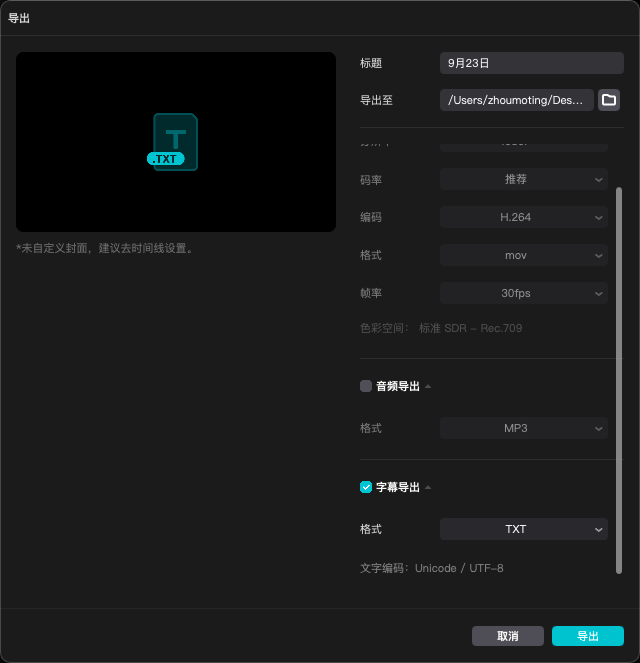Click the folder icon to browse export location

[609, 100]
